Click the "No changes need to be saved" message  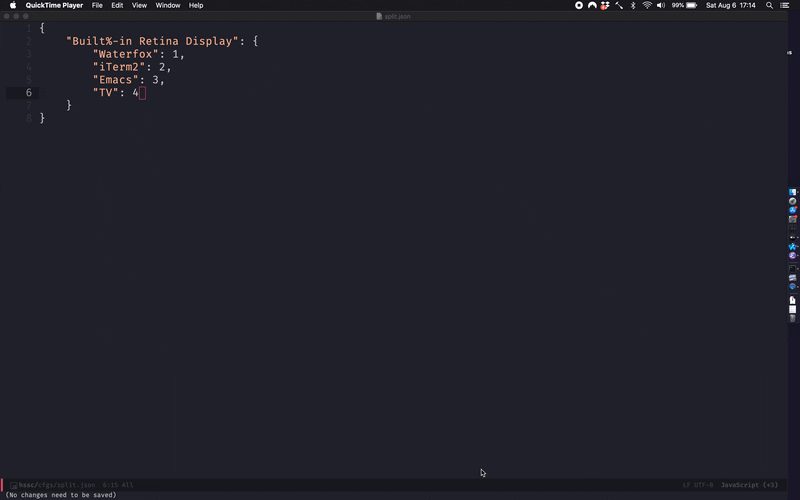coord(61,494)
